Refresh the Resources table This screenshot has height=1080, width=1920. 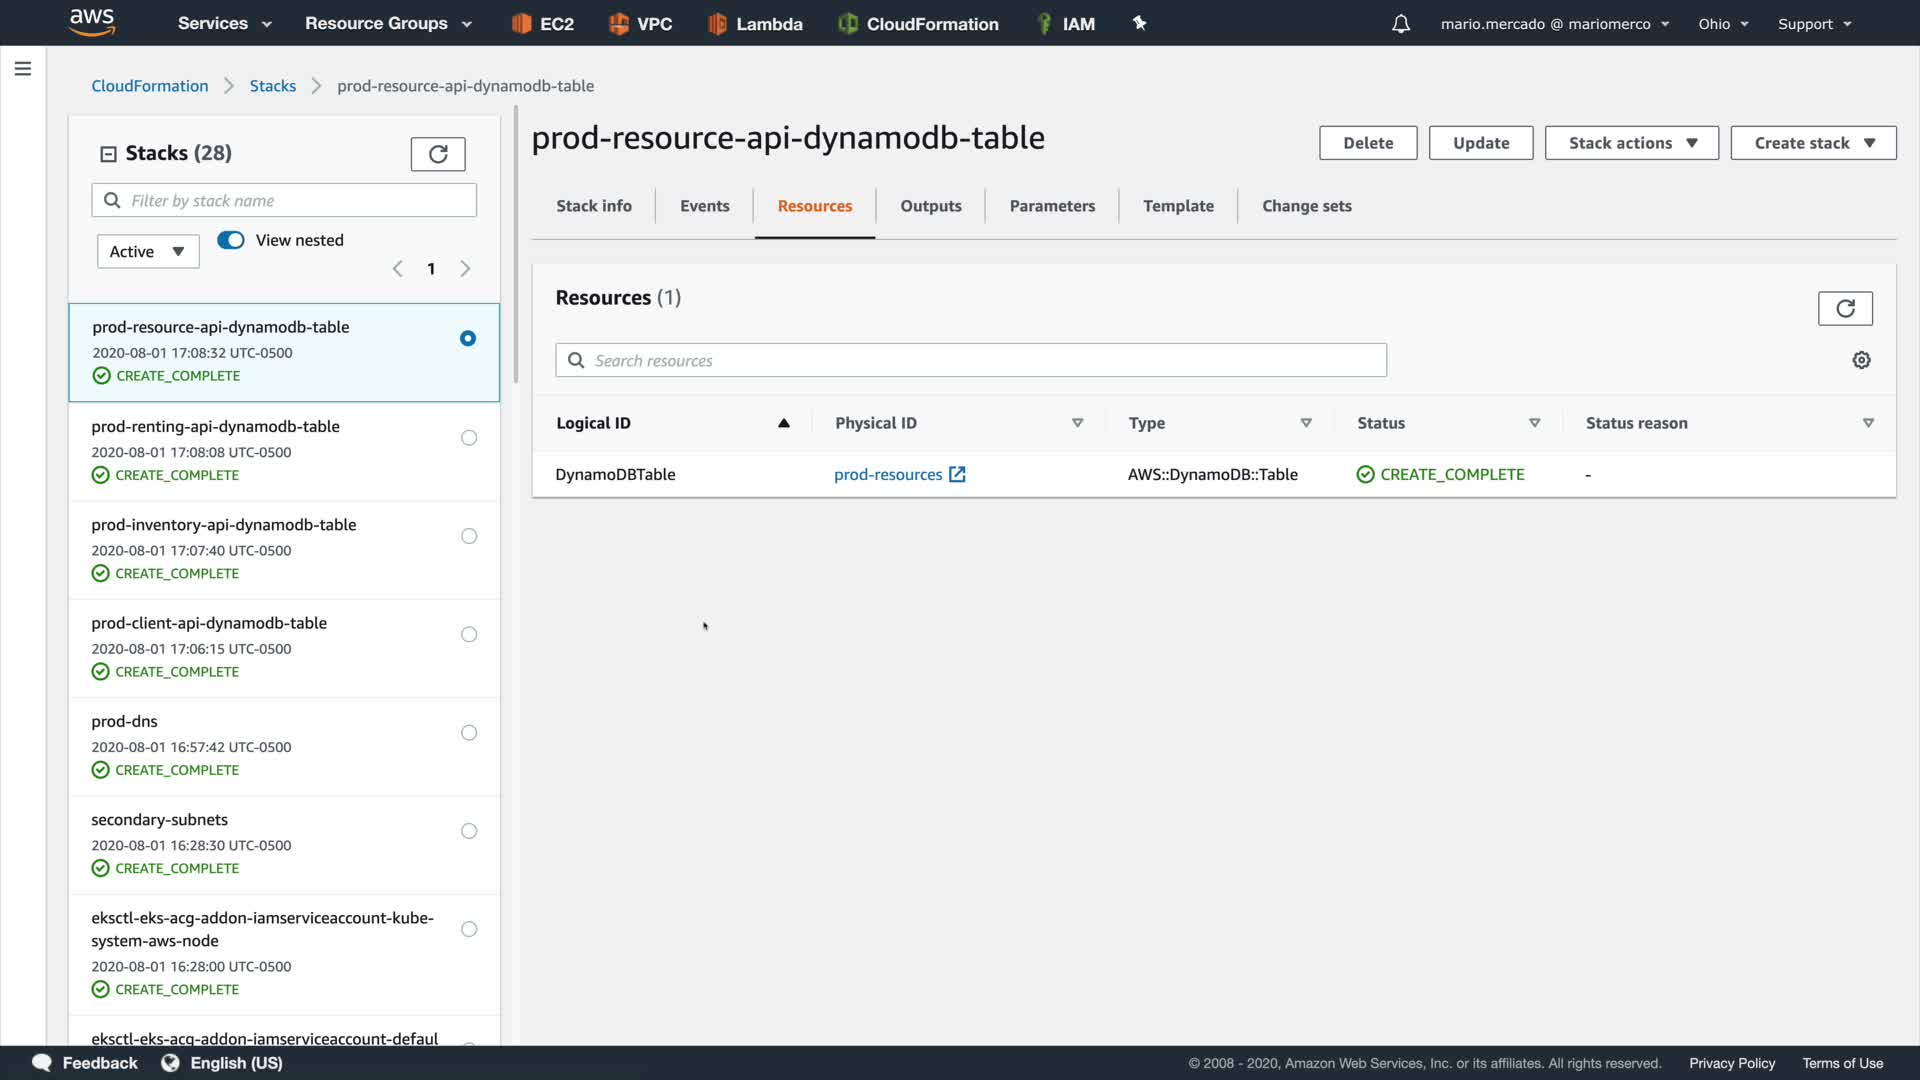[1844, 308]
